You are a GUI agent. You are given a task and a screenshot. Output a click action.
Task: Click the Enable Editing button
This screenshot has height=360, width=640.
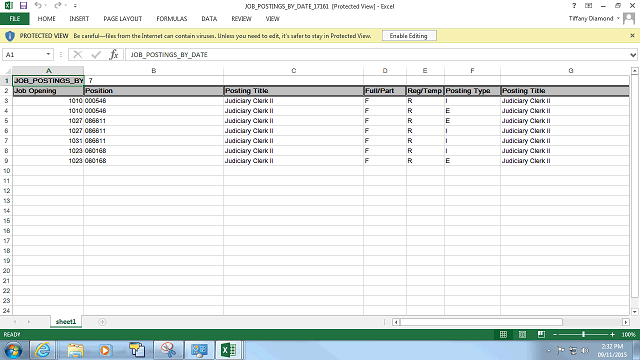click(409, 36)
